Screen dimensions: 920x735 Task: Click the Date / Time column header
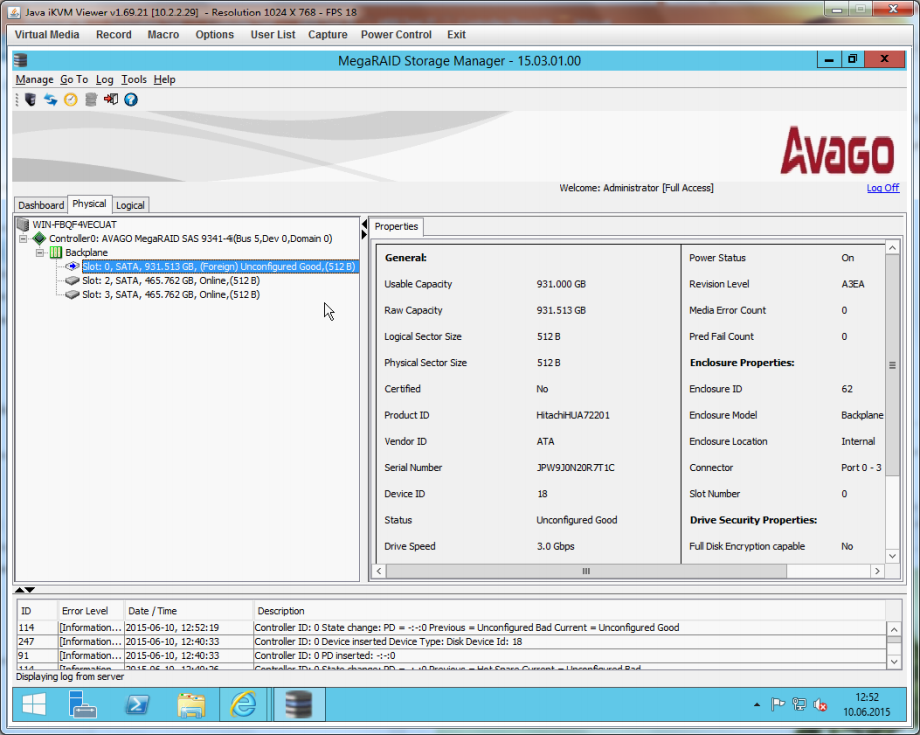153,611
